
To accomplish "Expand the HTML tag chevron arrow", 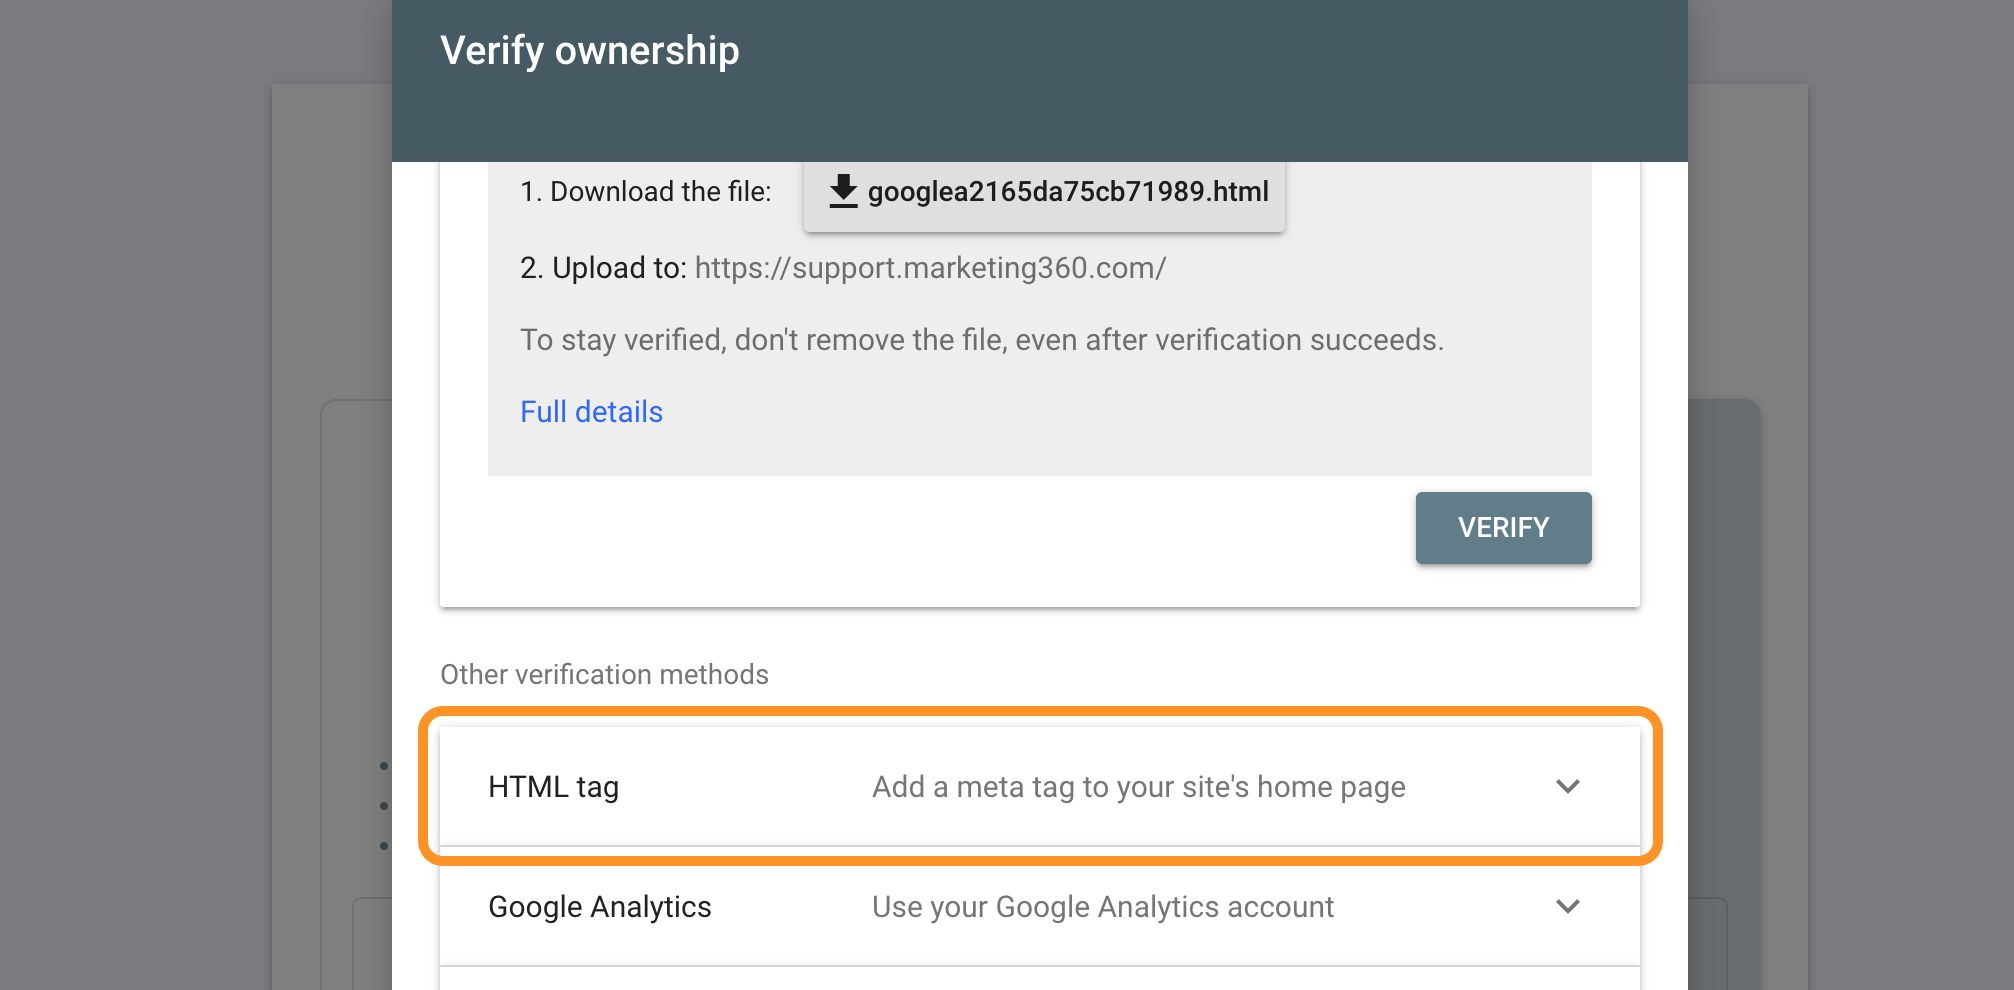I will click(x=1567, y=787).
